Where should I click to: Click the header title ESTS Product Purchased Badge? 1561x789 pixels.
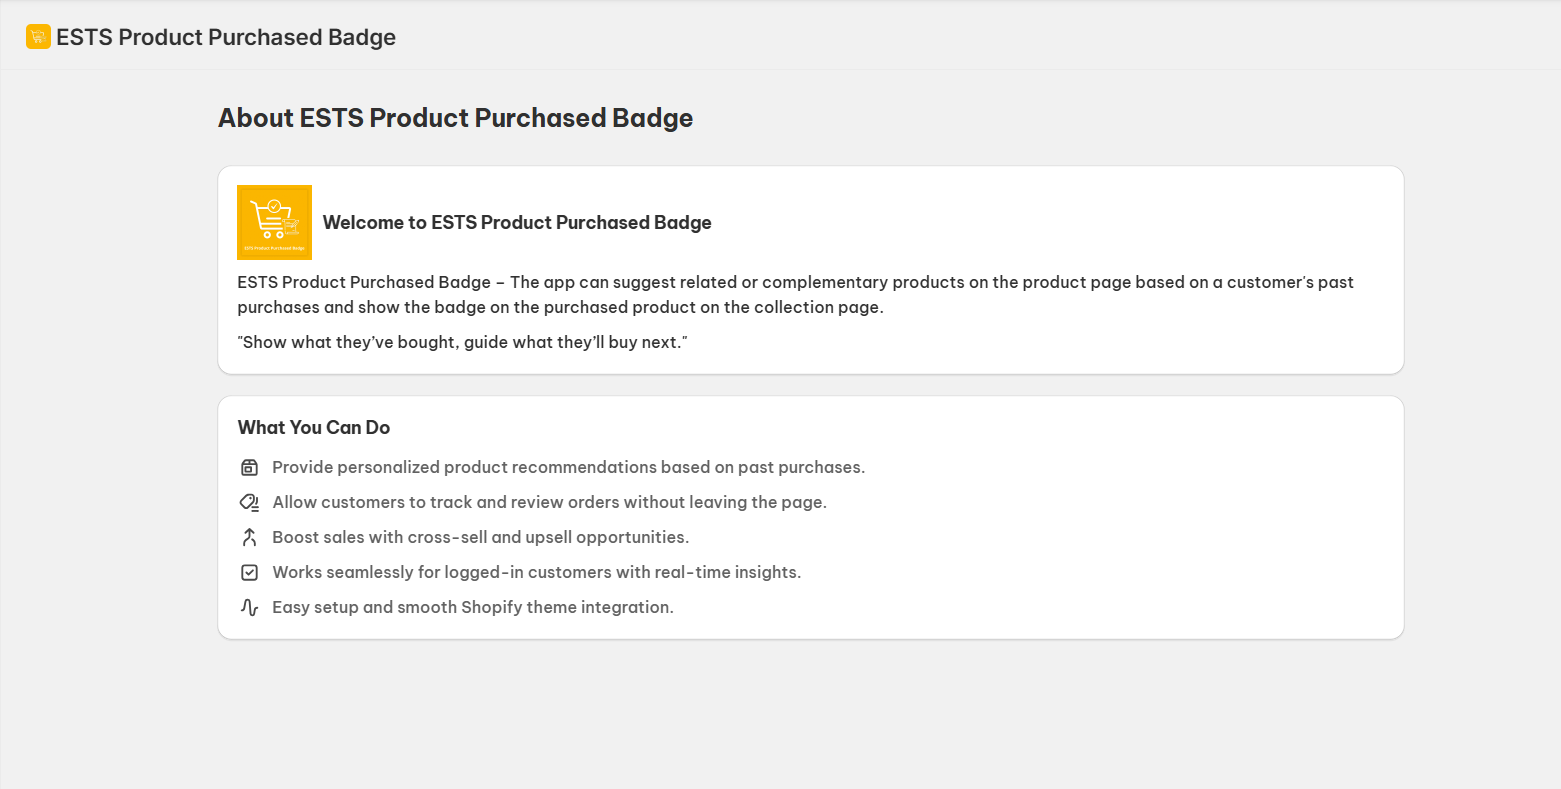226,37
